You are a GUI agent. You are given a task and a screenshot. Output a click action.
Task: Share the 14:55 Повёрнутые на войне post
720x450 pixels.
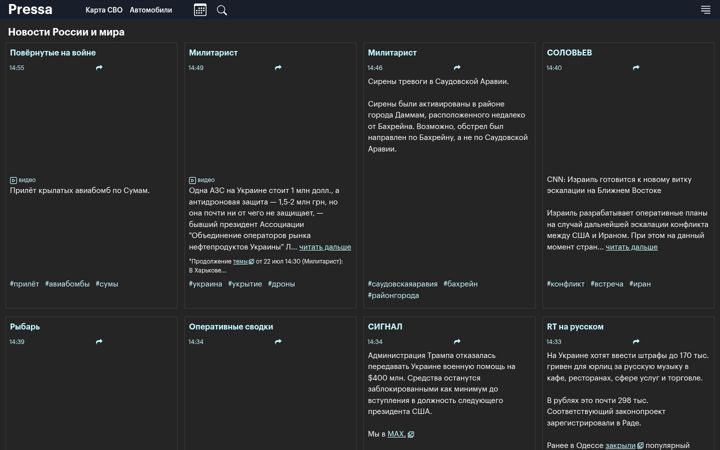coord(99,68)
